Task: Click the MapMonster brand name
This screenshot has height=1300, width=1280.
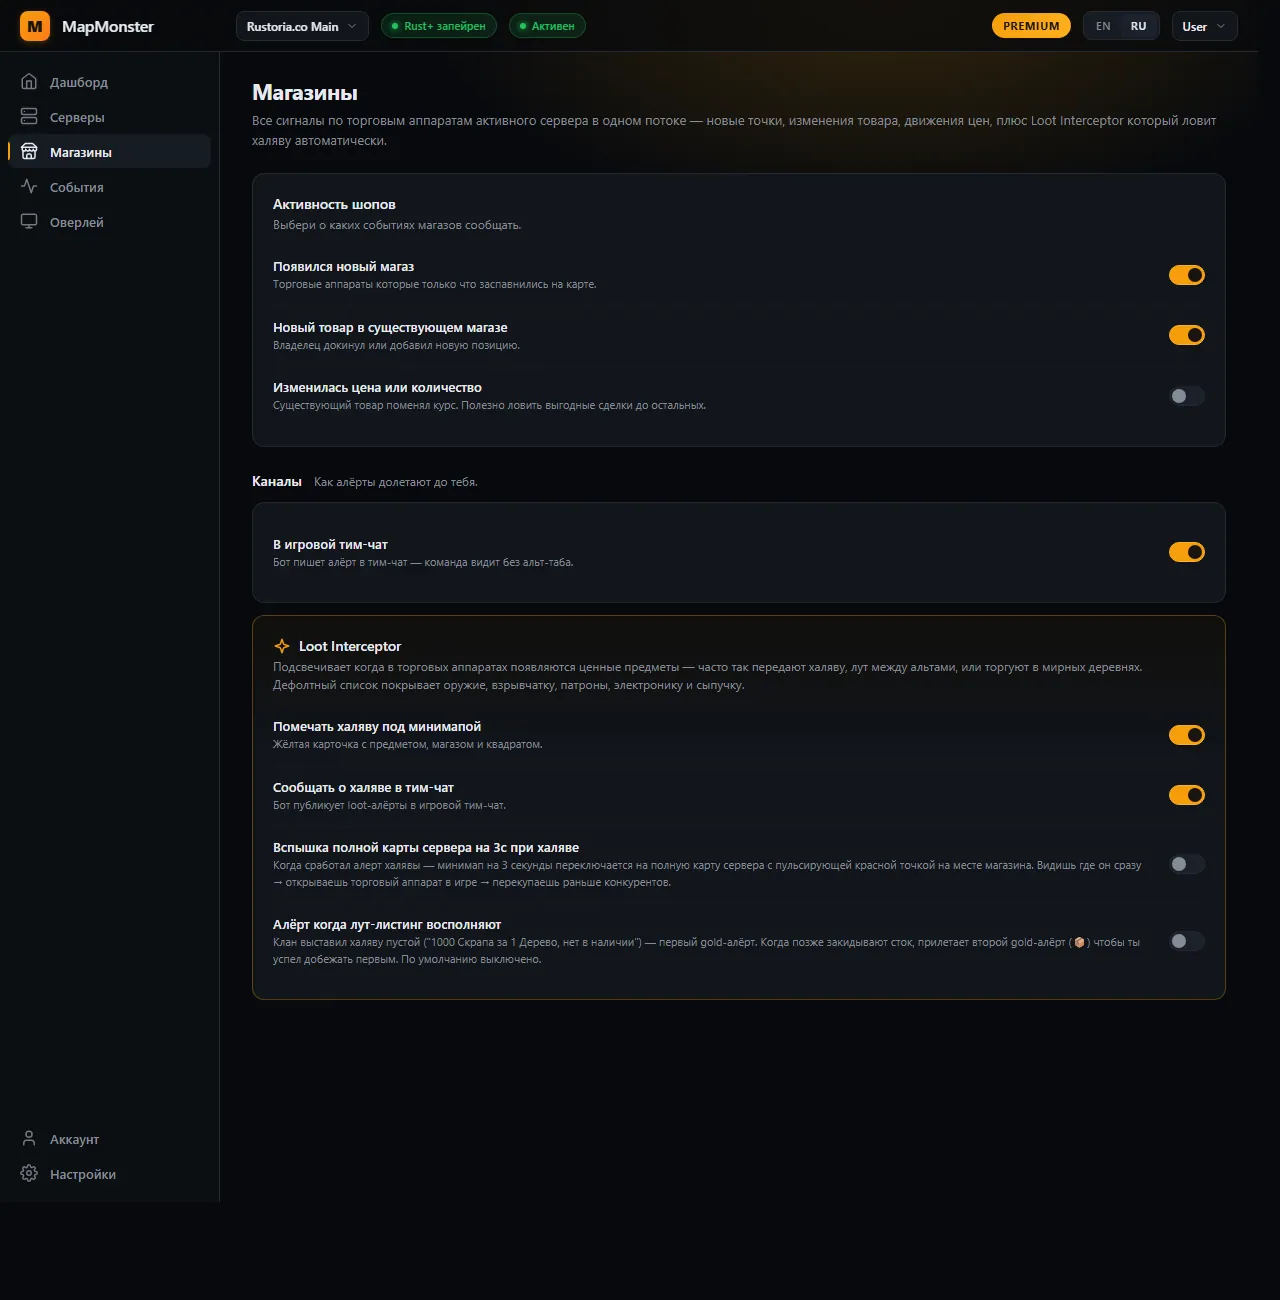Action: 108,27
